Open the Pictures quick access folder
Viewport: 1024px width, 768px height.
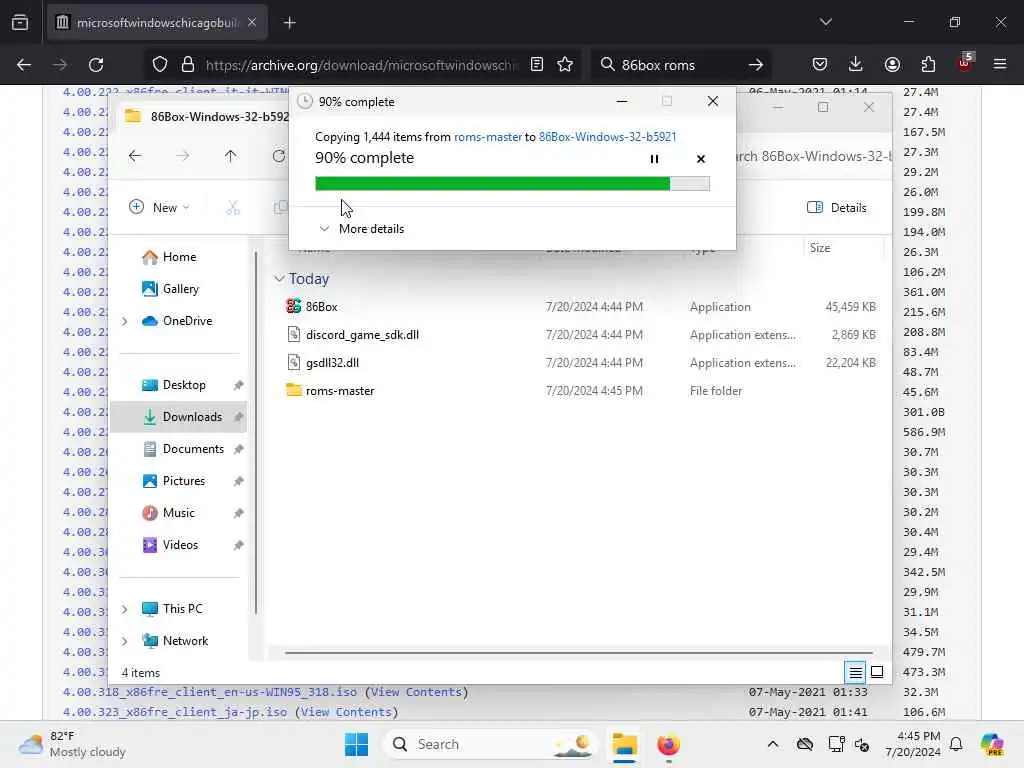click(184, 481)
